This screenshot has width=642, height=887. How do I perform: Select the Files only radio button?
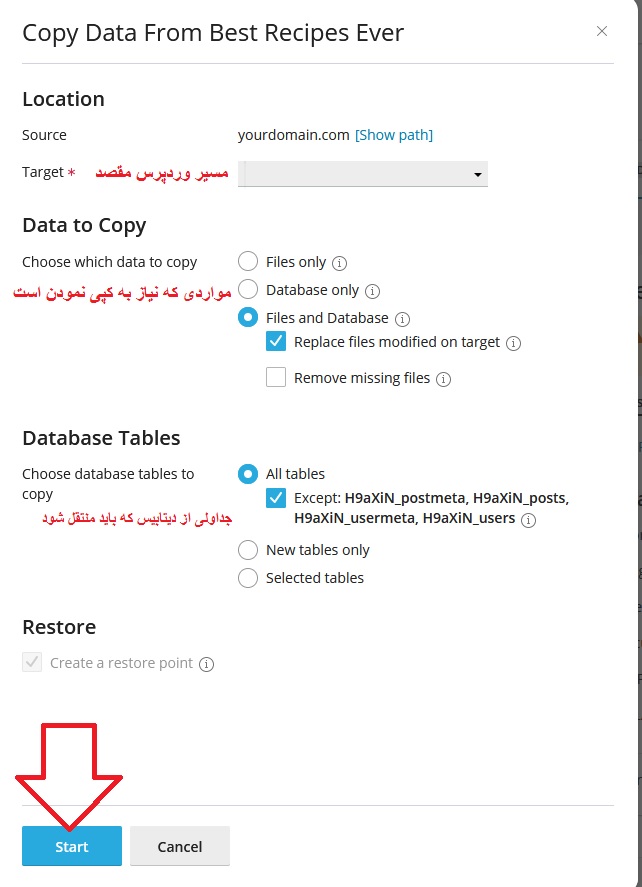[248, 262]
